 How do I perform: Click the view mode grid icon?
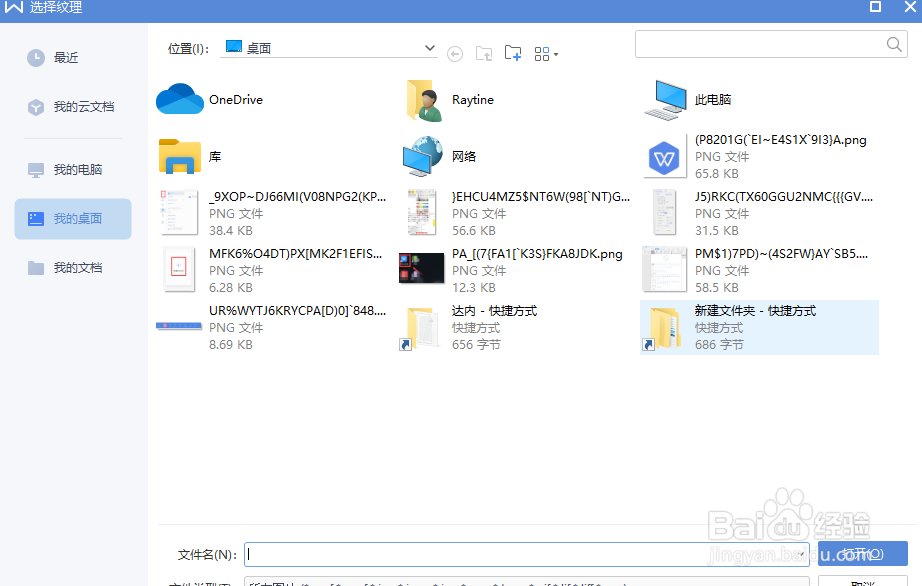[x=540, y=53]
